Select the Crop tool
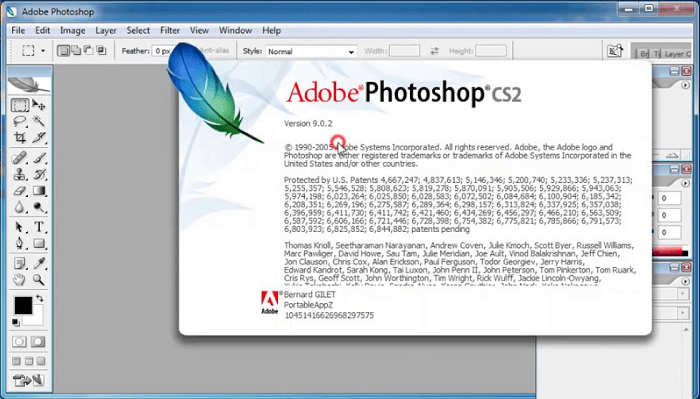The width and height of the screenshot is (700, 399). [20, 137]
